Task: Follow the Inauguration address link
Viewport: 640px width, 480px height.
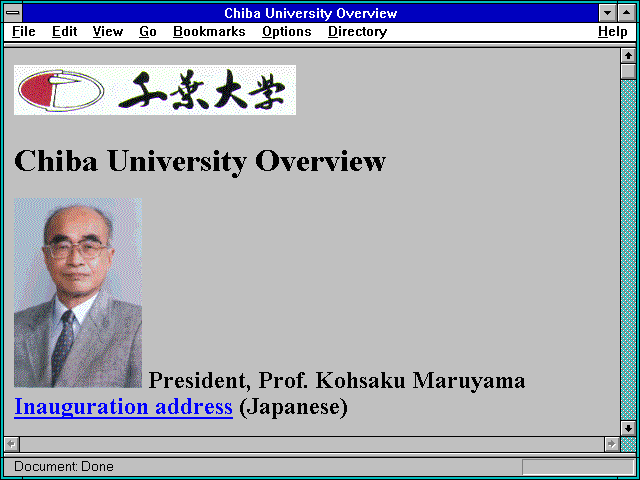Action: click(123, 407)
